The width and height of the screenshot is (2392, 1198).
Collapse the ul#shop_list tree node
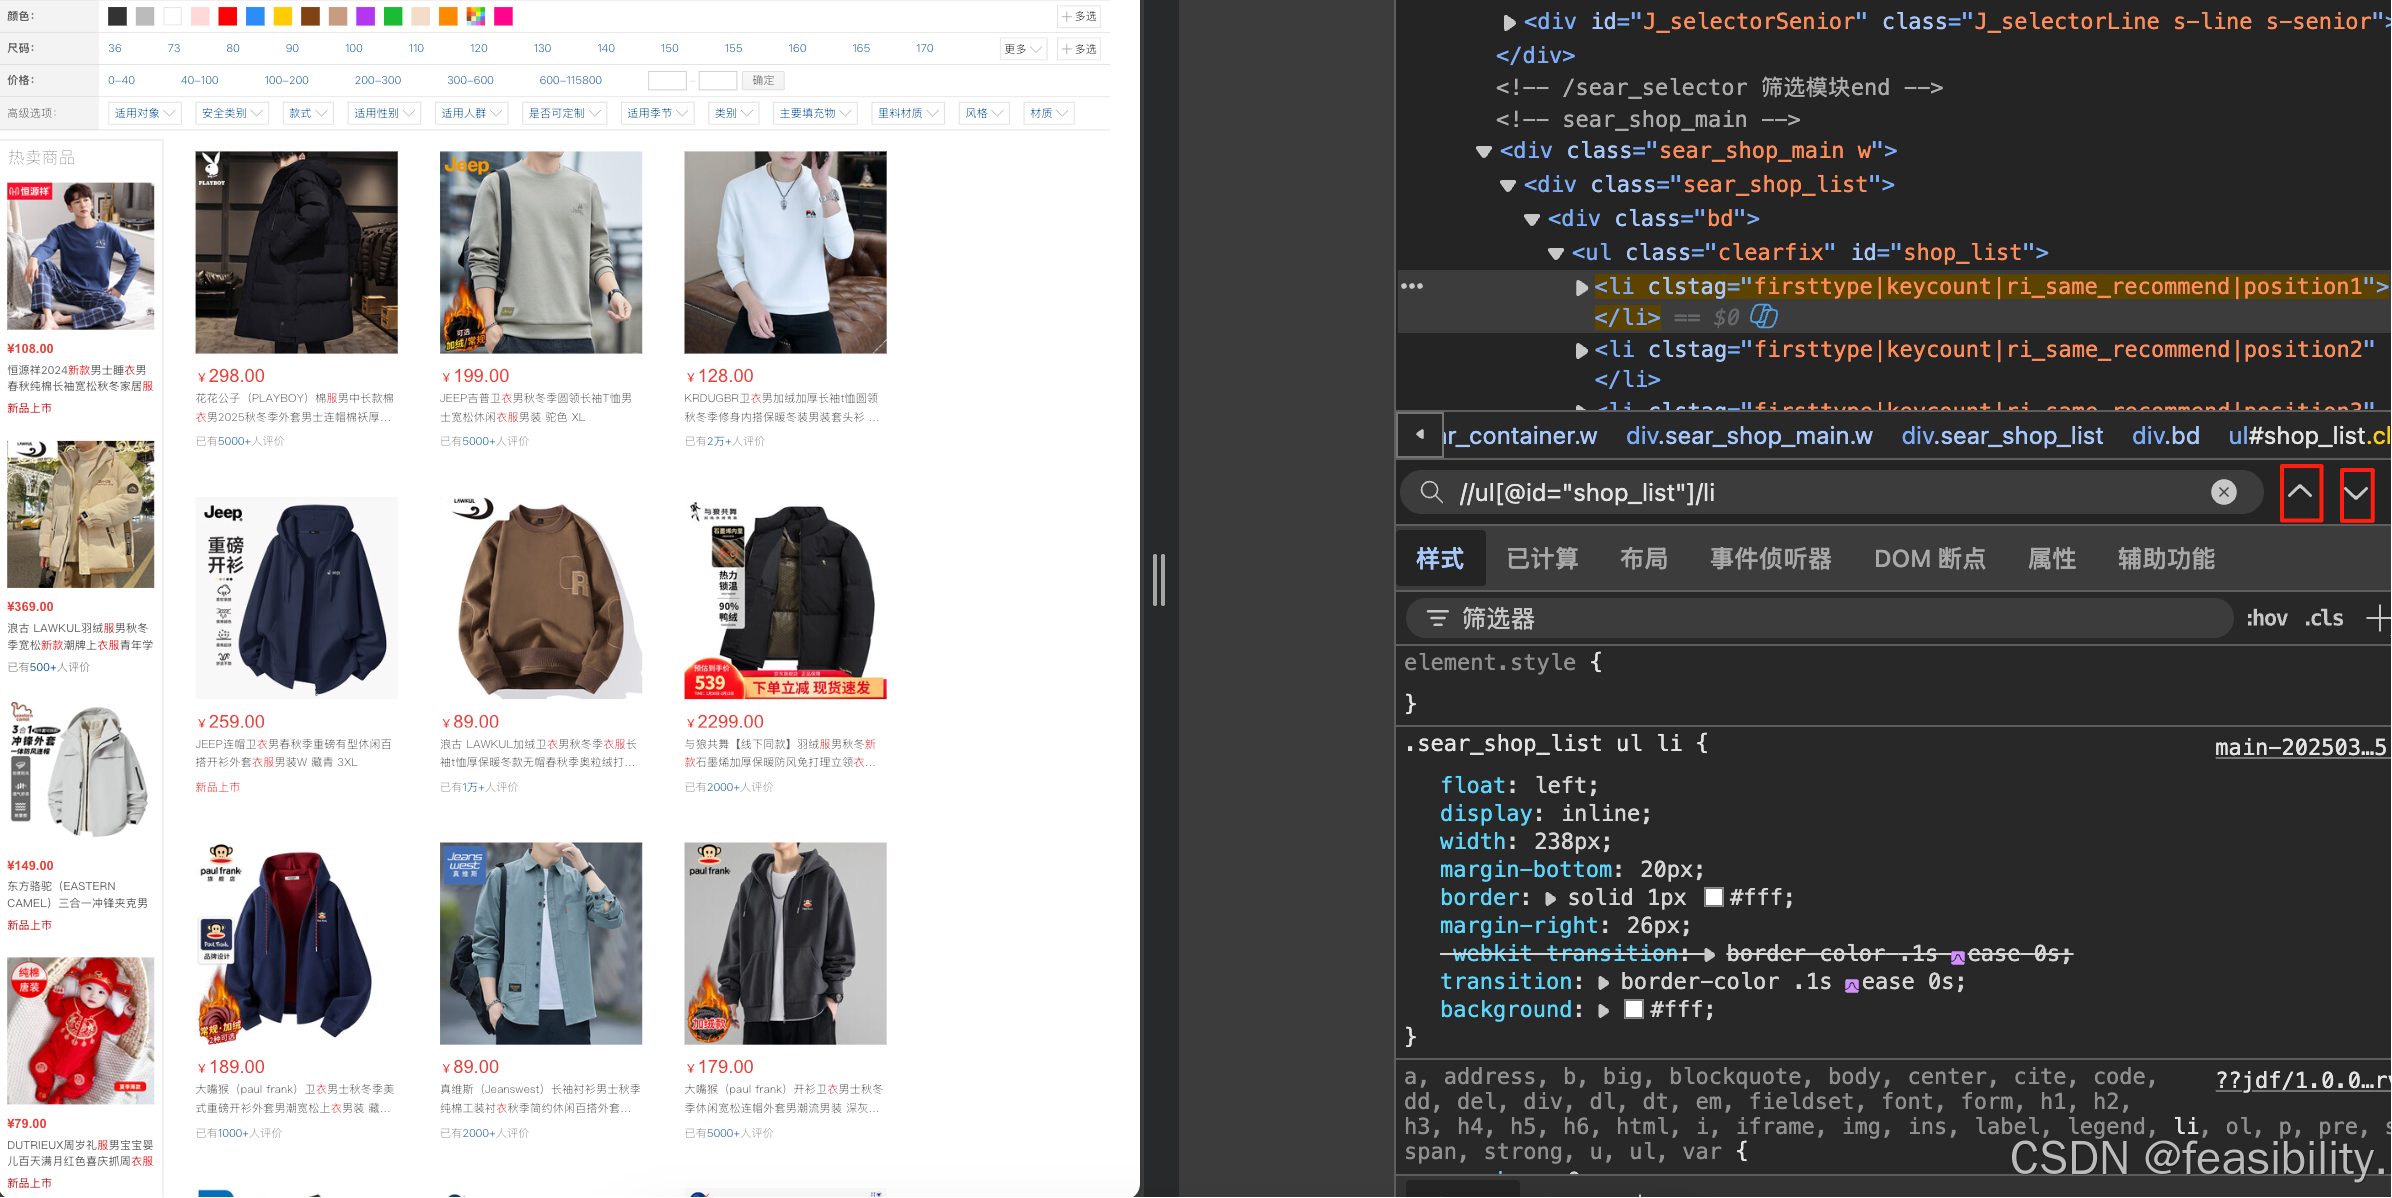click(1556, 253)
